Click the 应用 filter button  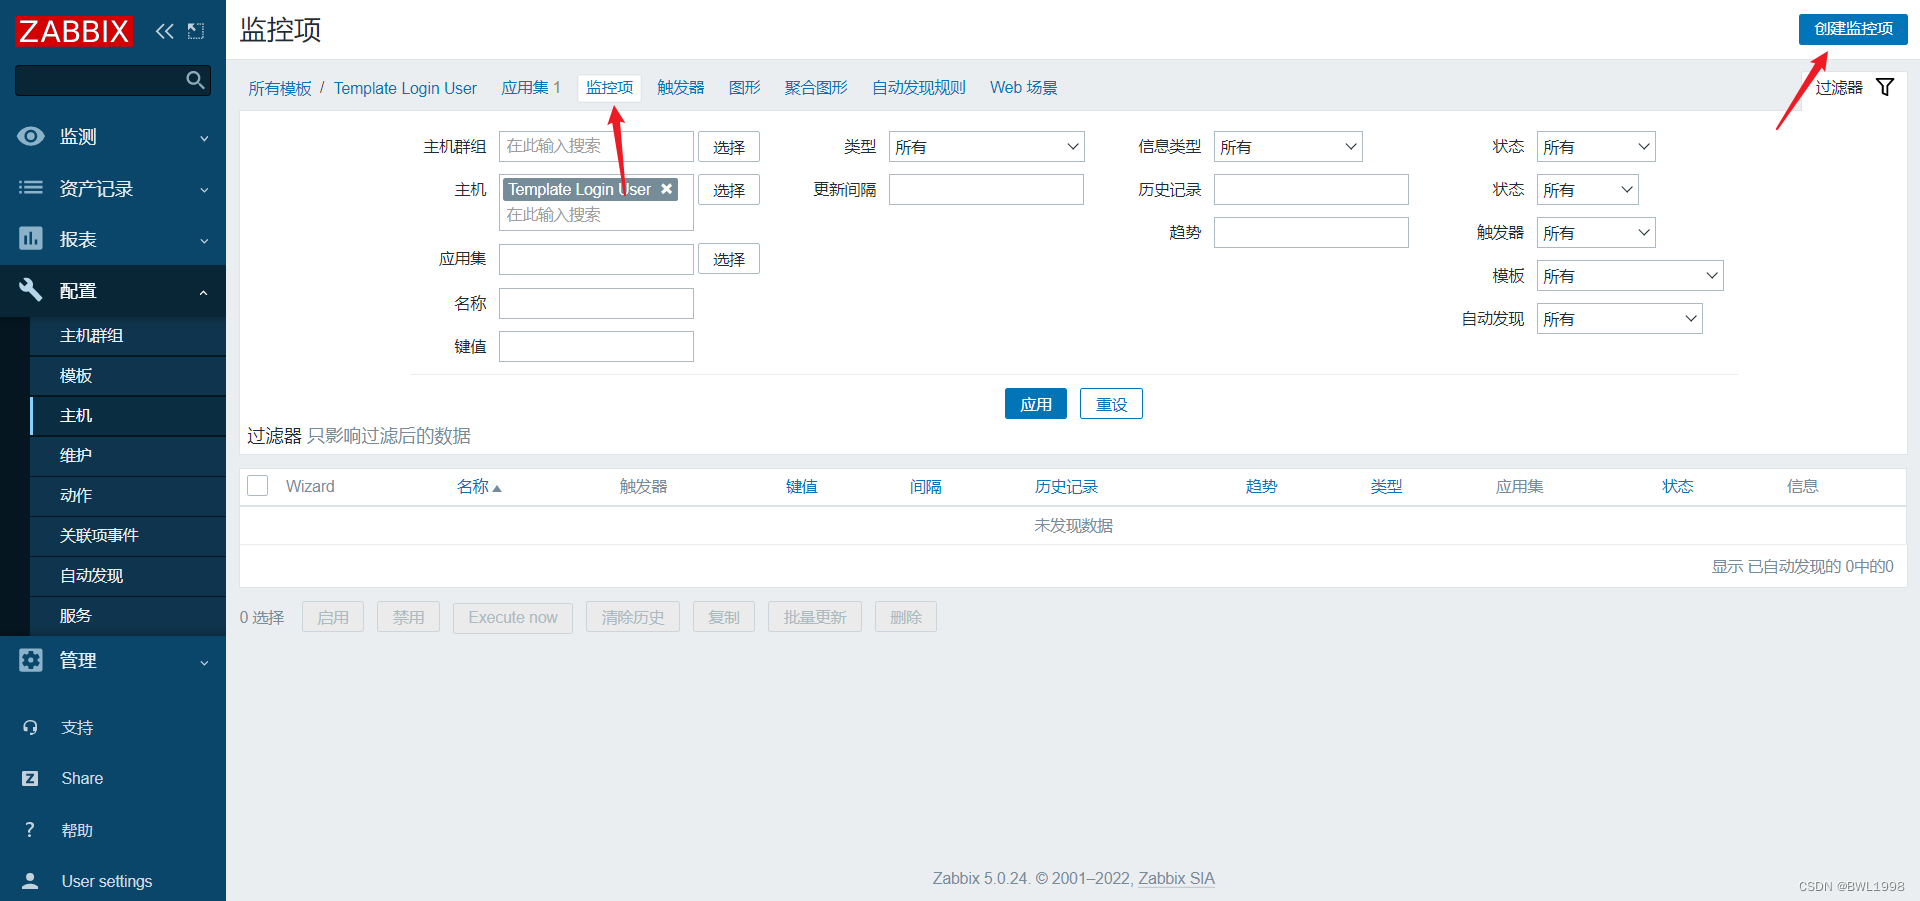[1036, 404]
